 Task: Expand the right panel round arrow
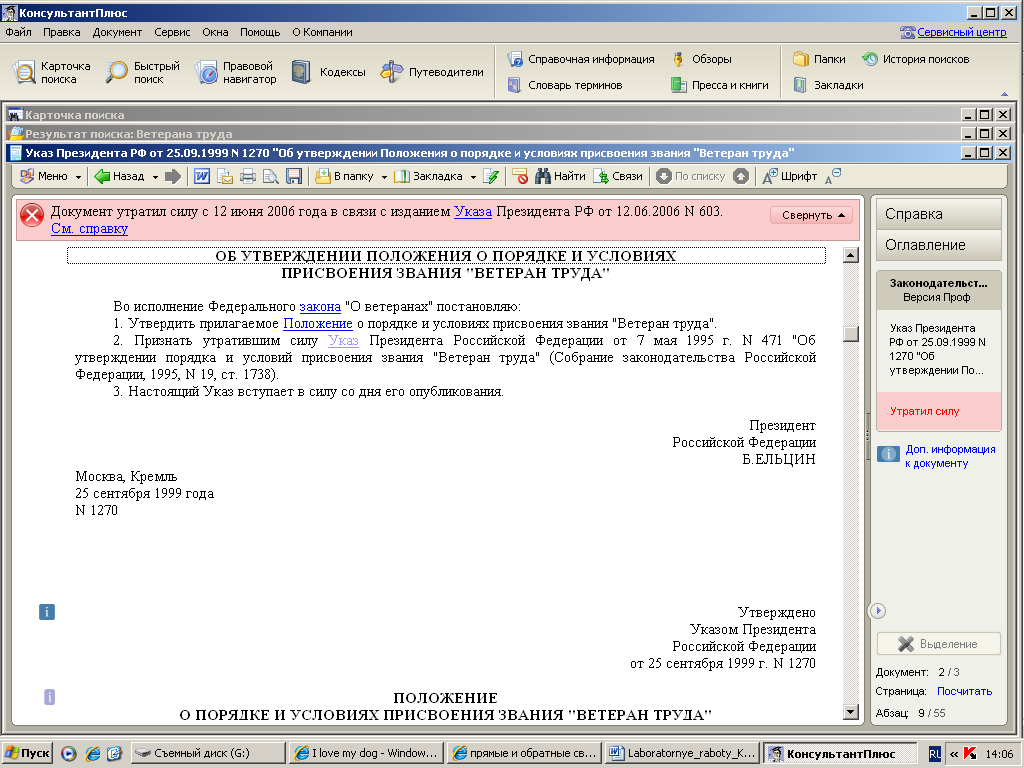878,611
